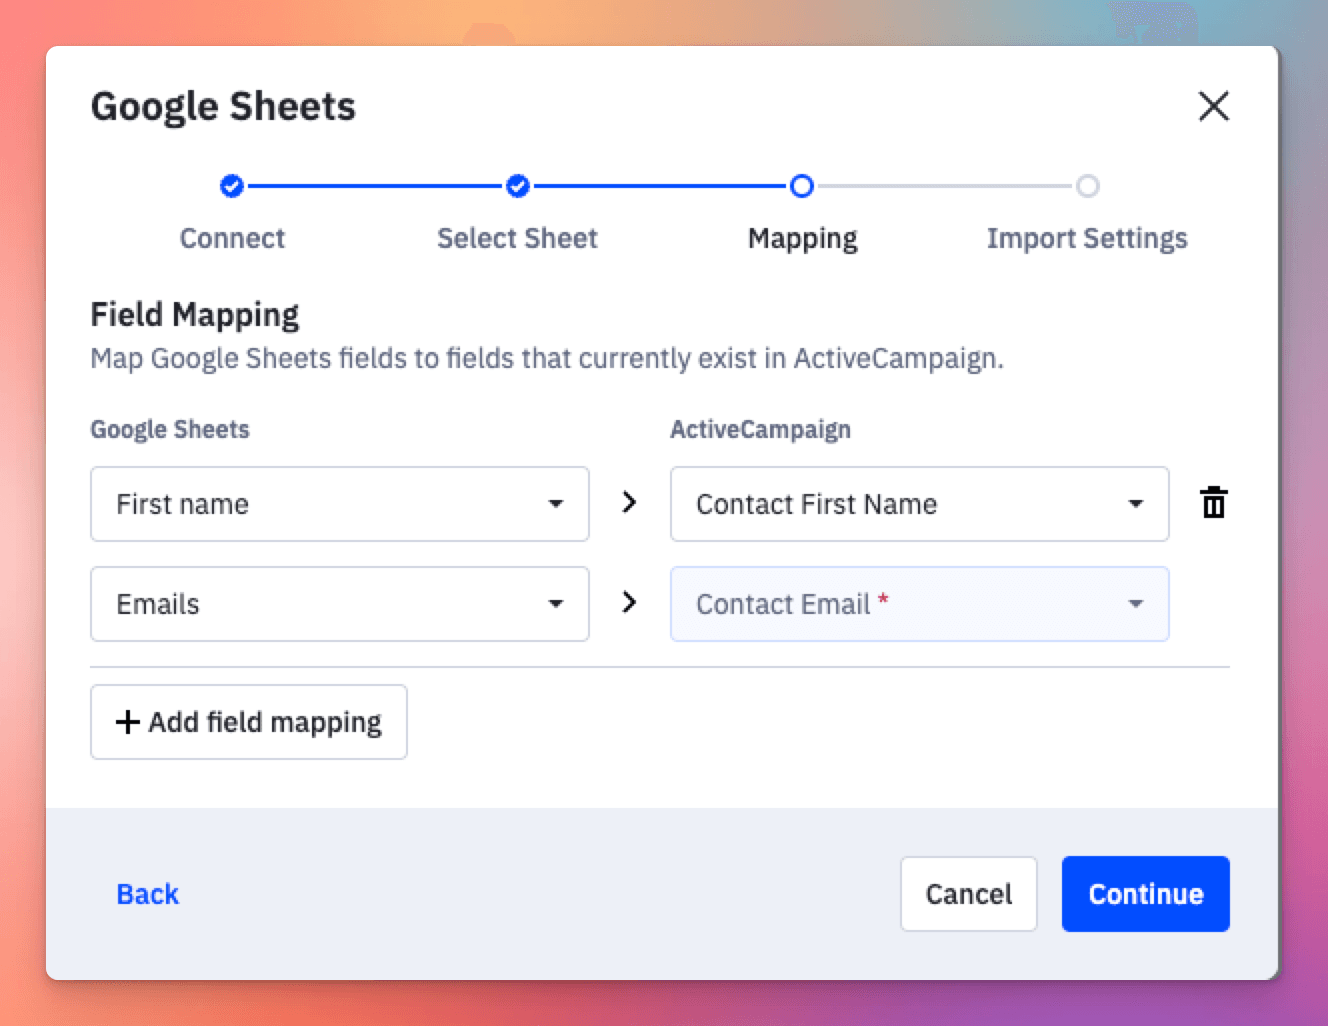Select the Import Settings step label

(x=1087, y=238)
